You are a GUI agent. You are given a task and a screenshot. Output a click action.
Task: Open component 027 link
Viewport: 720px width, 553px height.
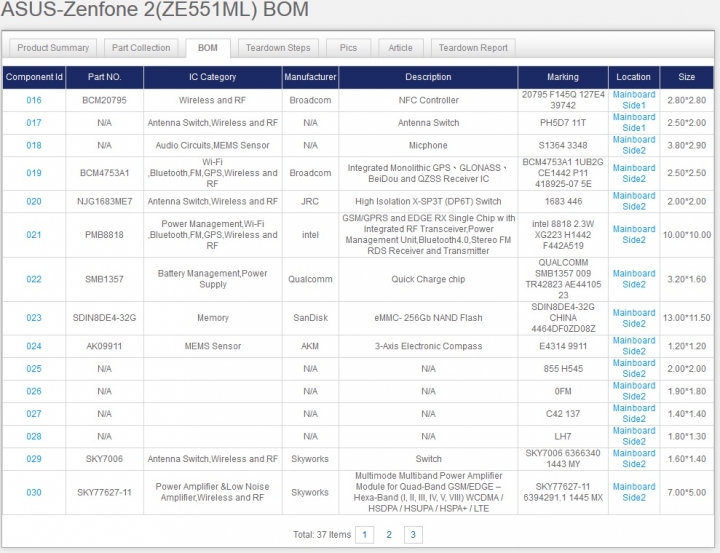tap(34, 413)
